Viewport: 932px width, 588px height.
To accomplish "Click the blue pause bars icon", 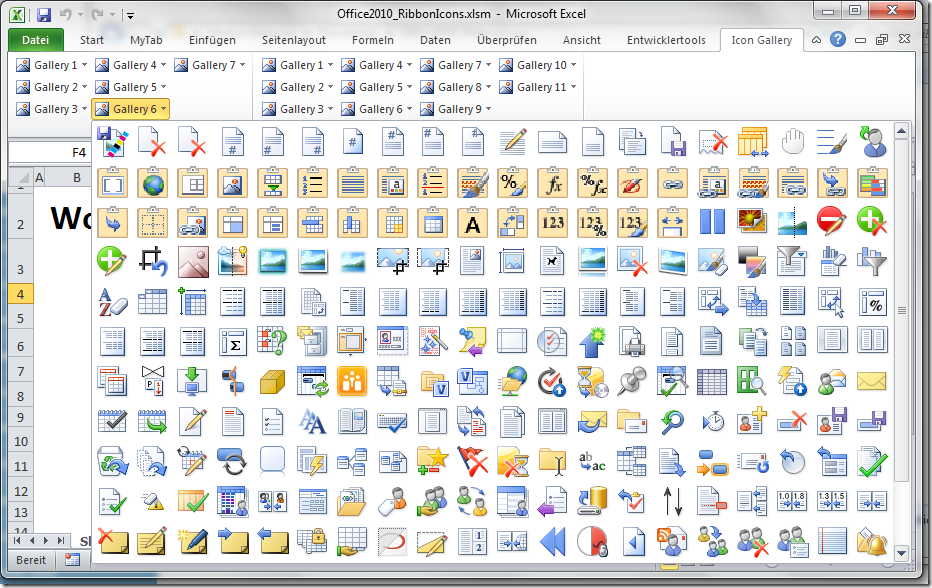I will pyautogui.click(x=712, y=222).
